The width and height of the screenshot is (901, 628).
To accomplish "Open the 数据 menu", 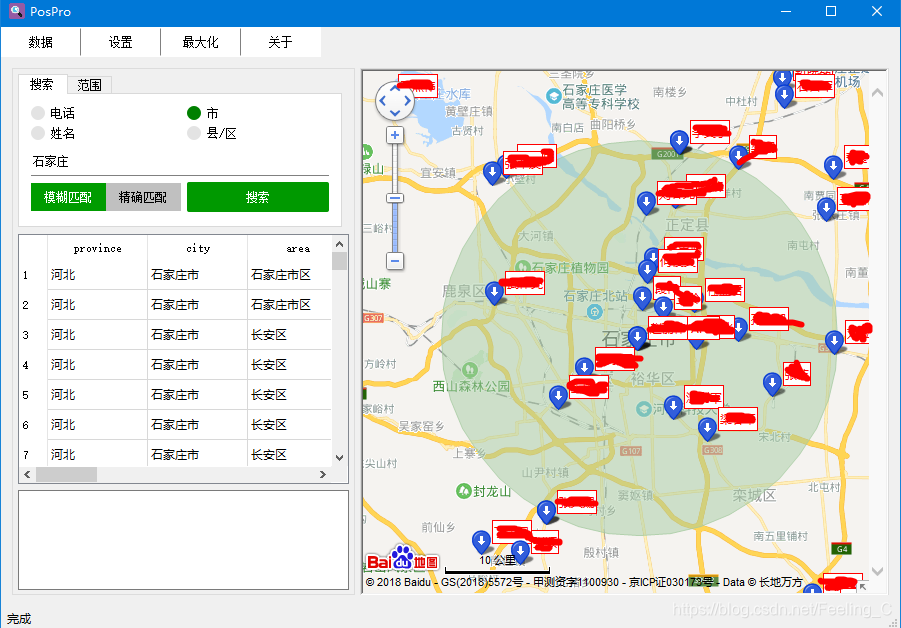I will tap(41, 42).
